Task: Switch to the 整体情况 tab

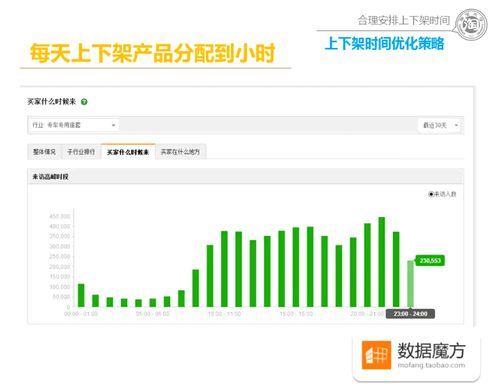Action: 45,152
